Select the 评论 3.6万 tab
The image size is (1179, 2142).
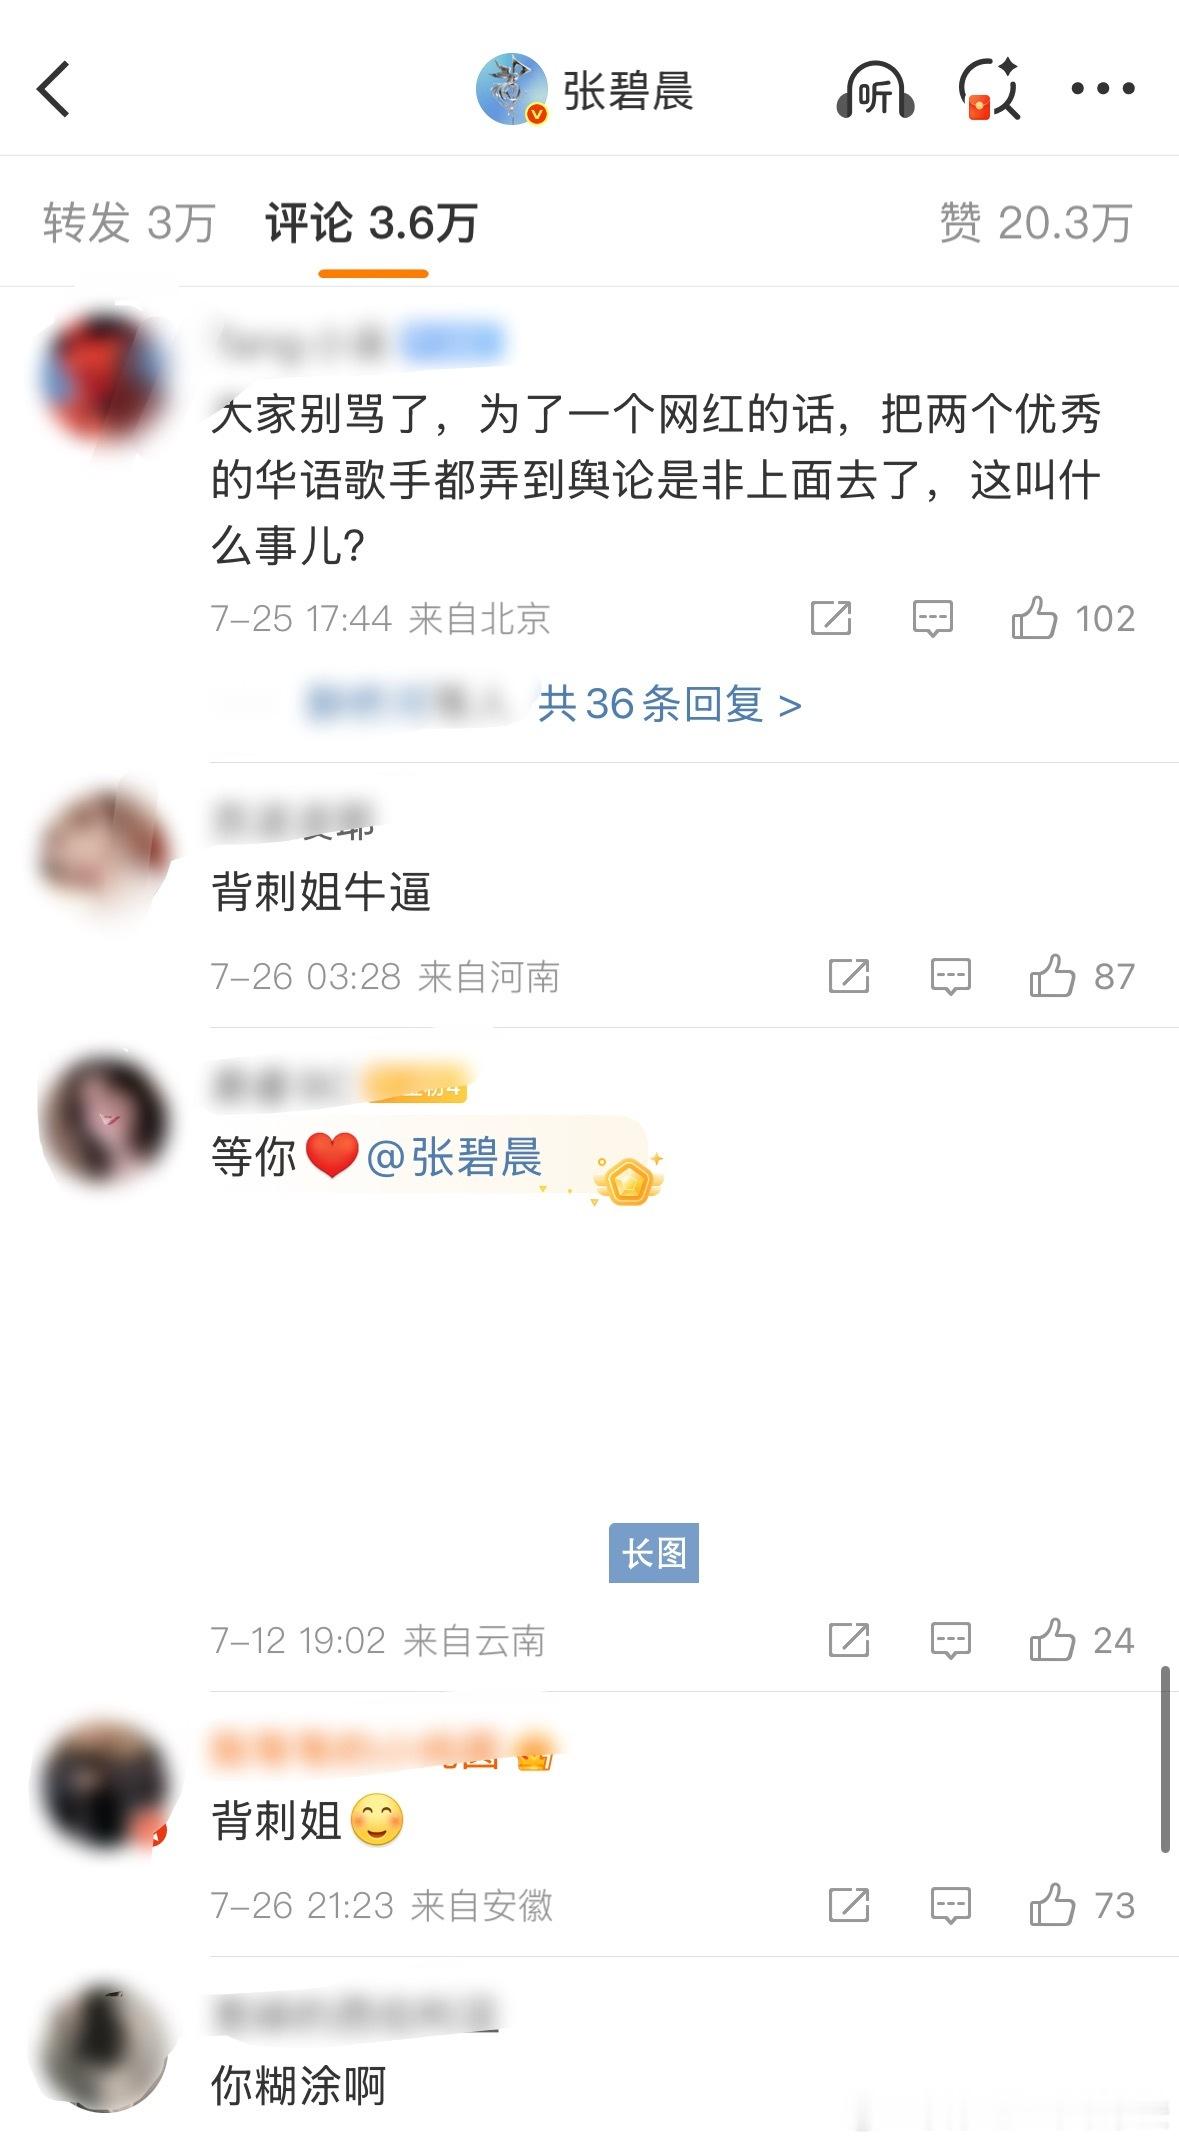(372, 222)
